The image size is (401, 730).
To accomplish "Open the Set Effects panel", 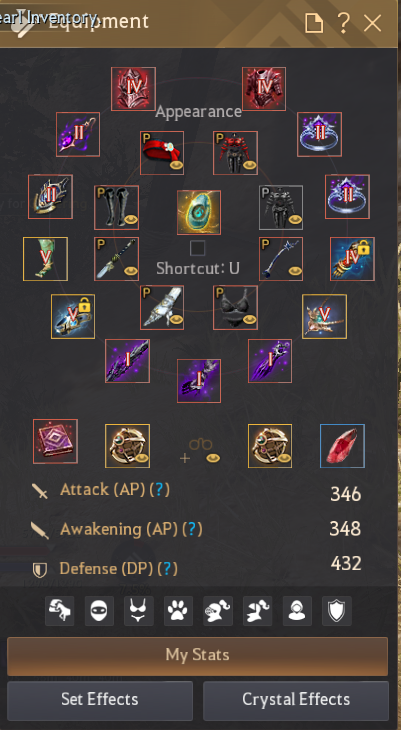I will click(x=100, y=700).
